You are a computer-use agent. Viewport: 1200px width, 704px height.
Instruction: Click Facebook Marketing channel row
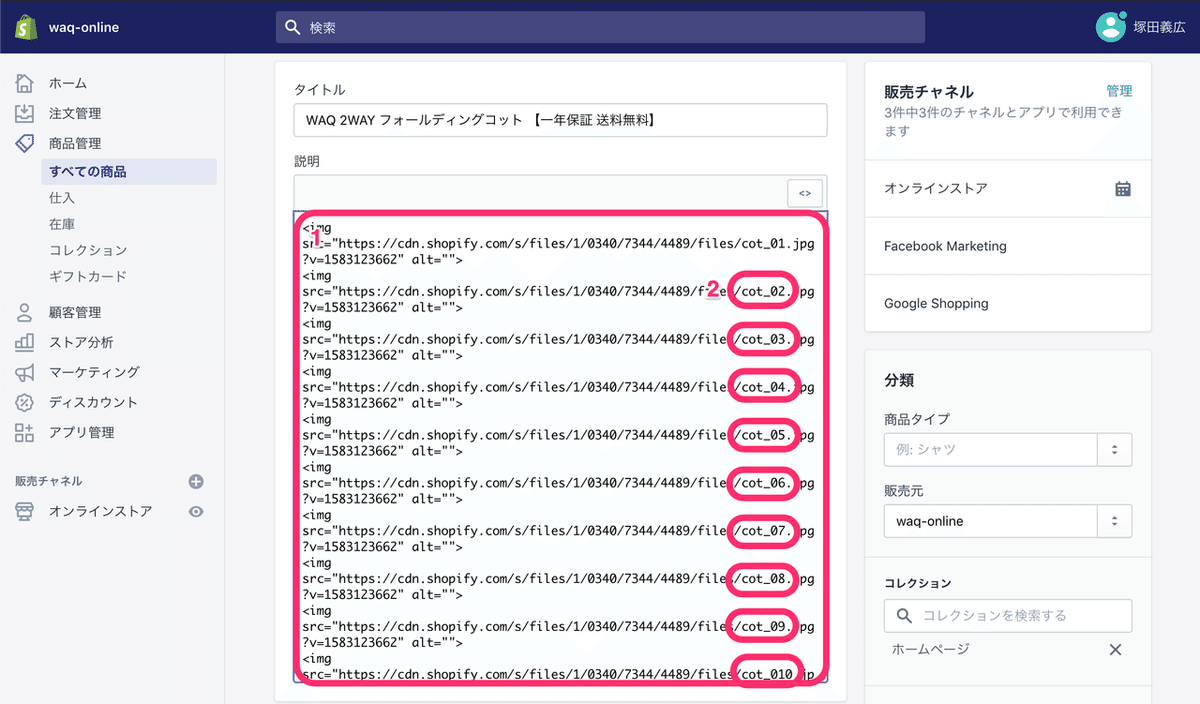coord(1008,246)
